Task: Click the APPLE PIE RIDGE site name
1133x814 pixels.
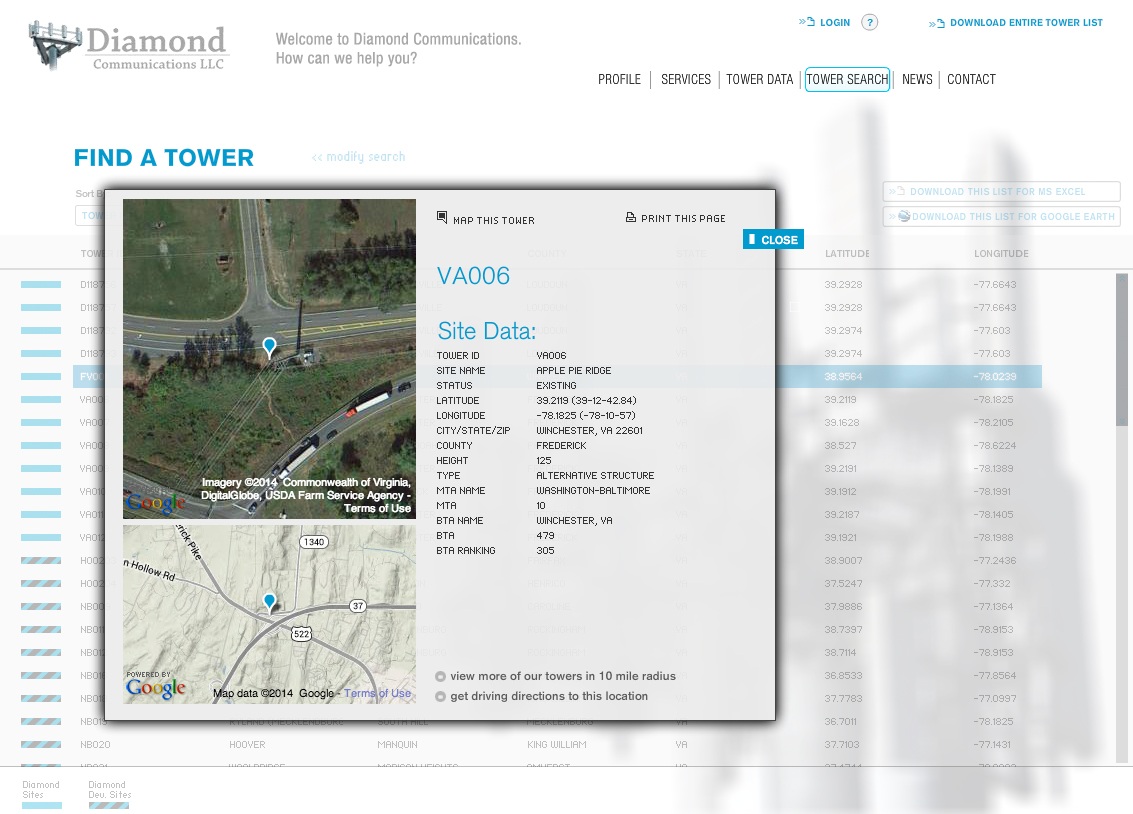Action: (574, 371)
